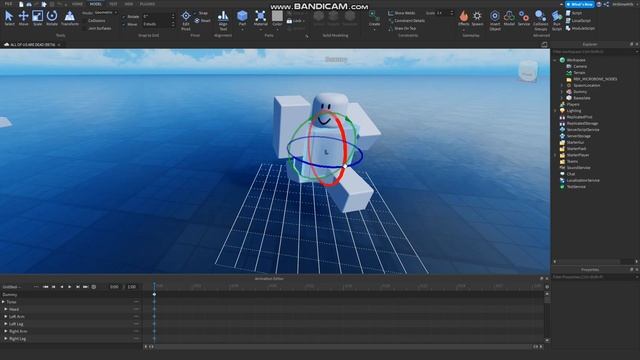
Task: Toggle the Collisions checkbox
Action: click(x=84, y=20)
